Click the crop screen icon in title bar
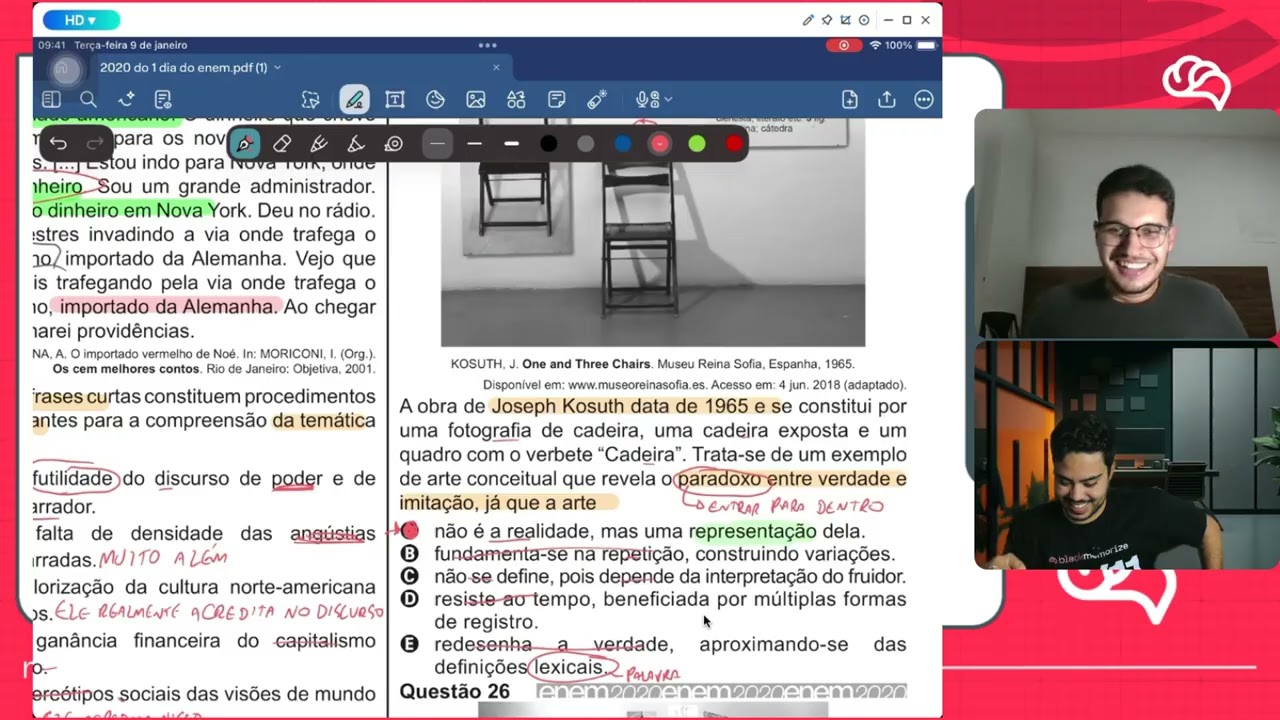 (845, 20)
